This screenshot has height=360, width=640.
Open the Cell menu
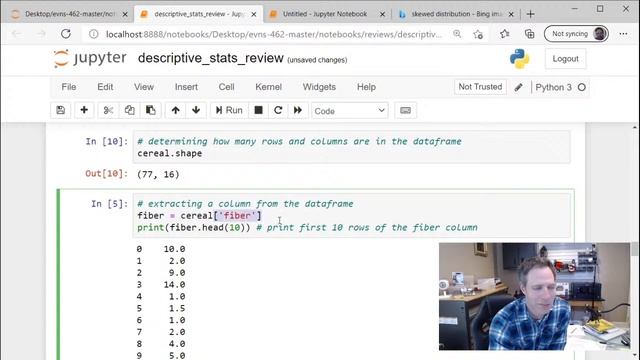coord(226,87)
